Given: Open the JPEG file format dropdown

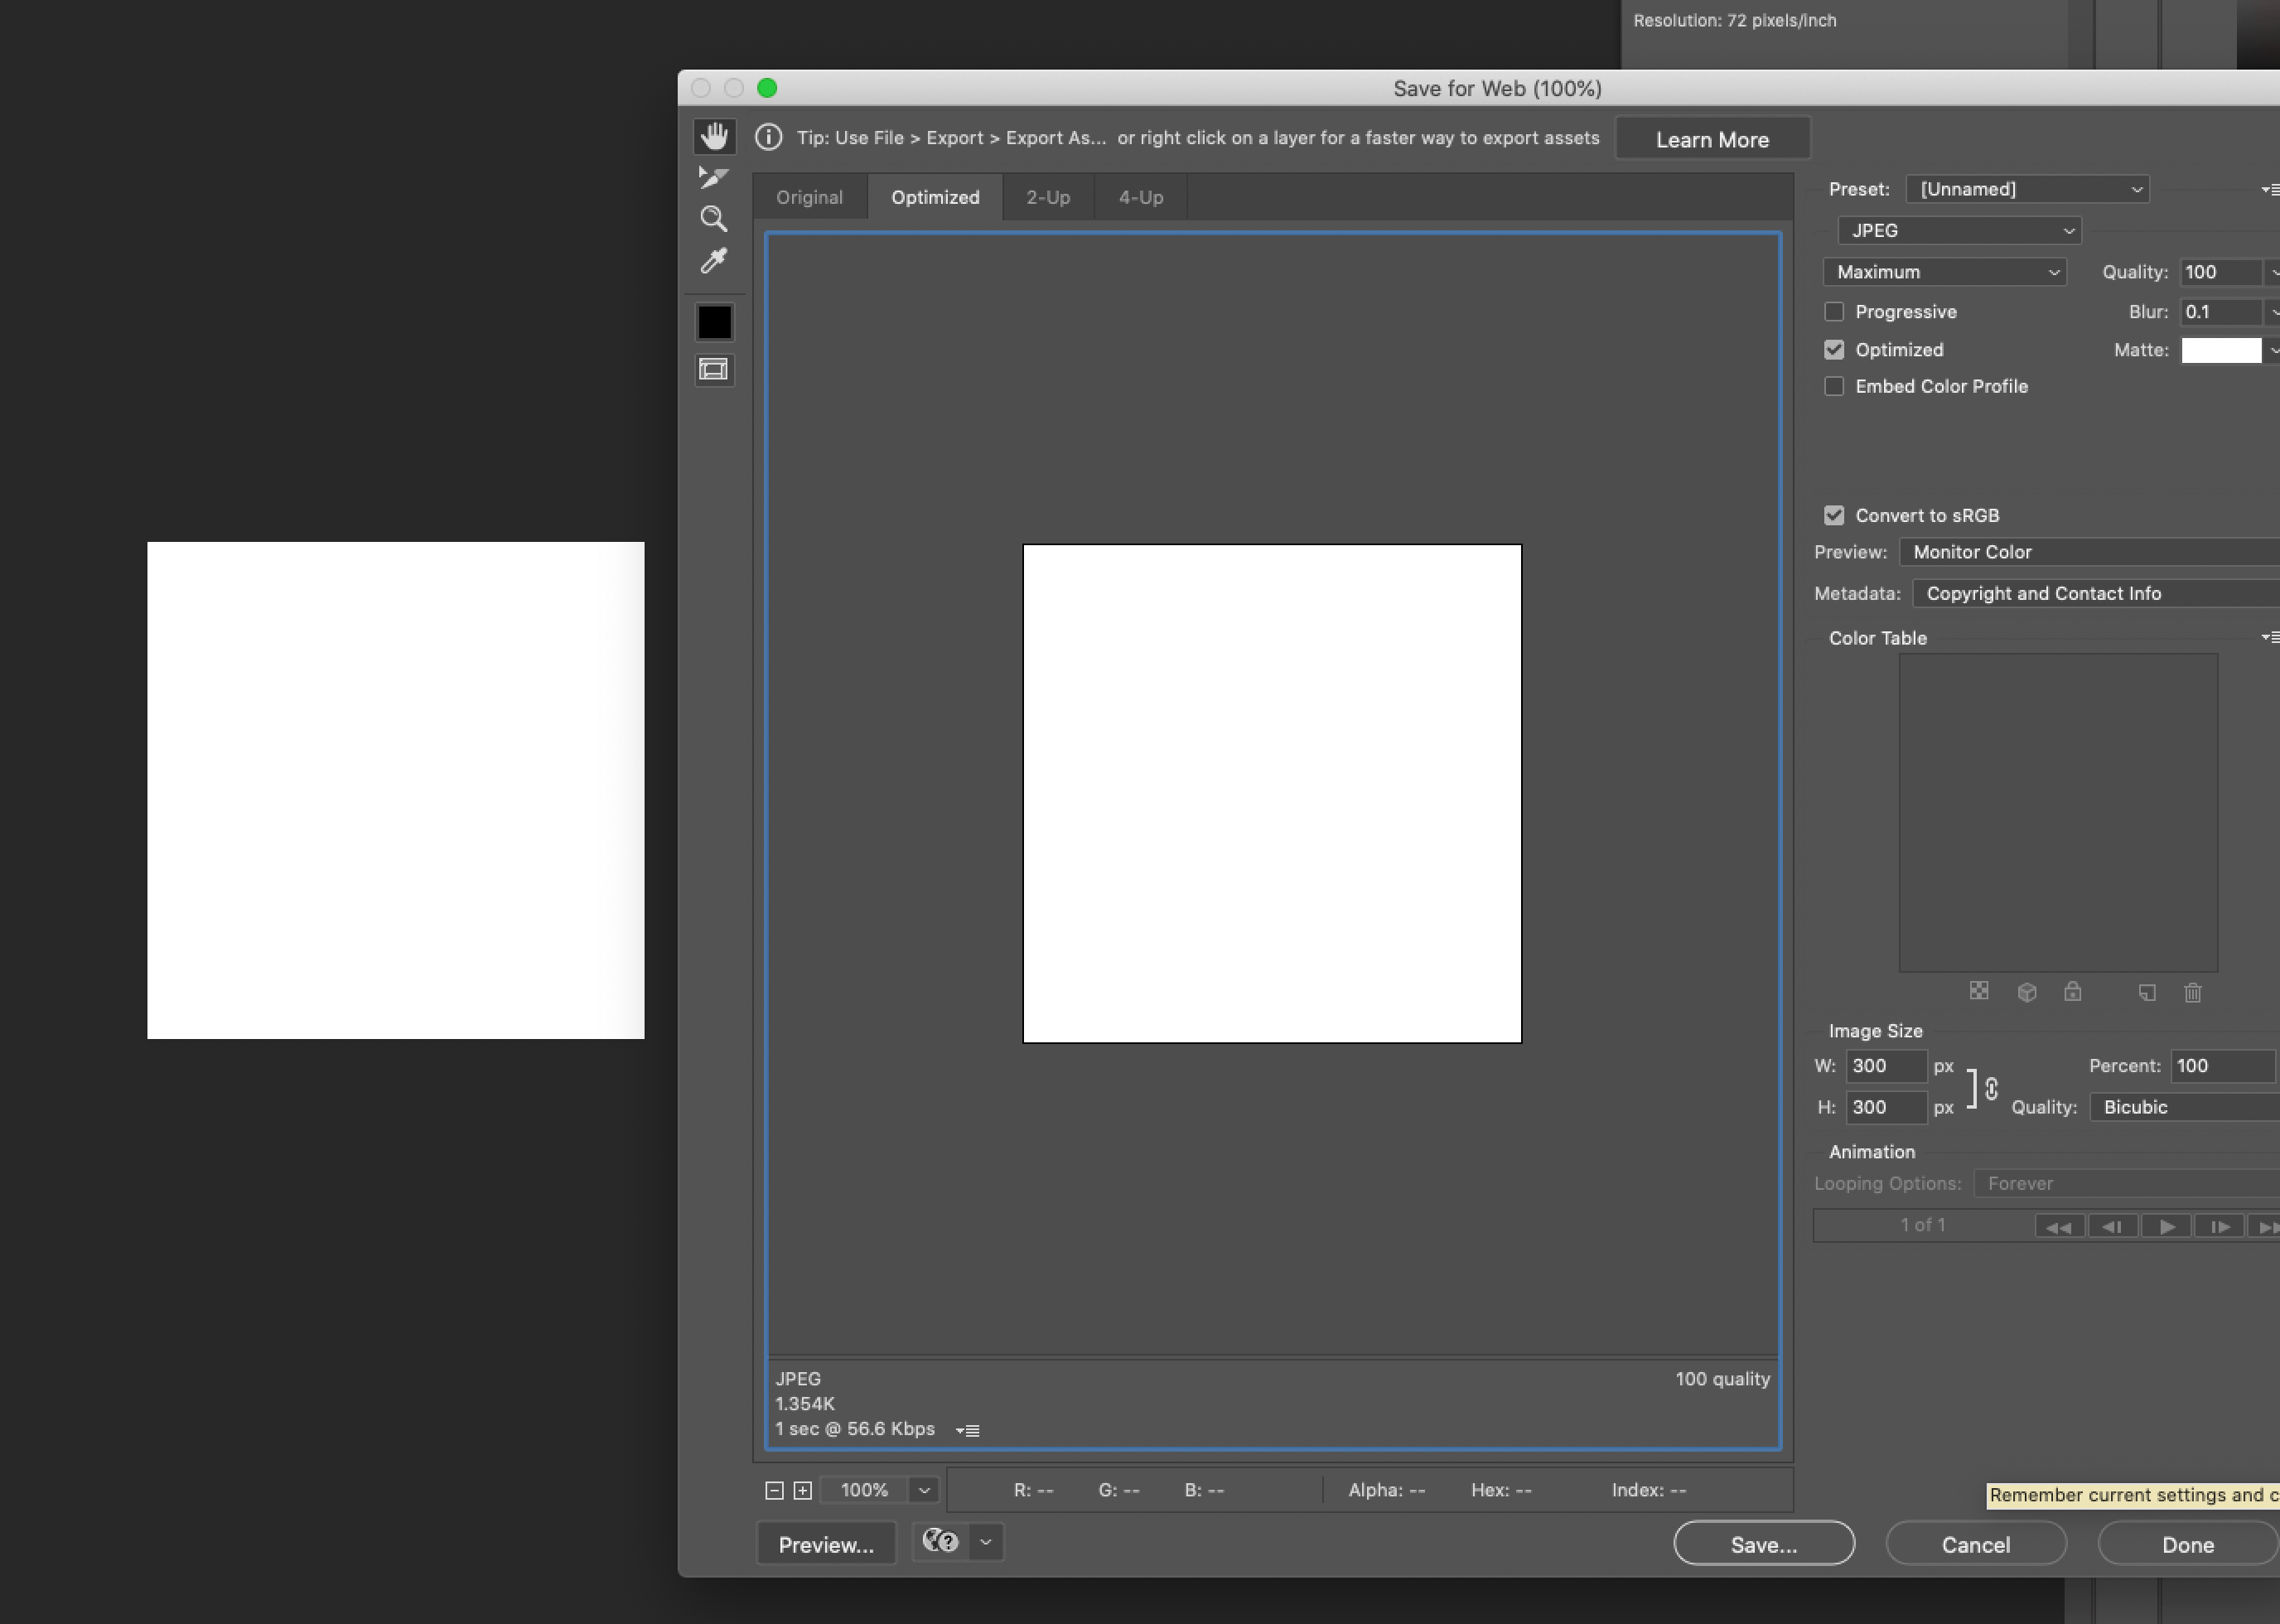Looking at the screenshot, I should point(1957,230).
